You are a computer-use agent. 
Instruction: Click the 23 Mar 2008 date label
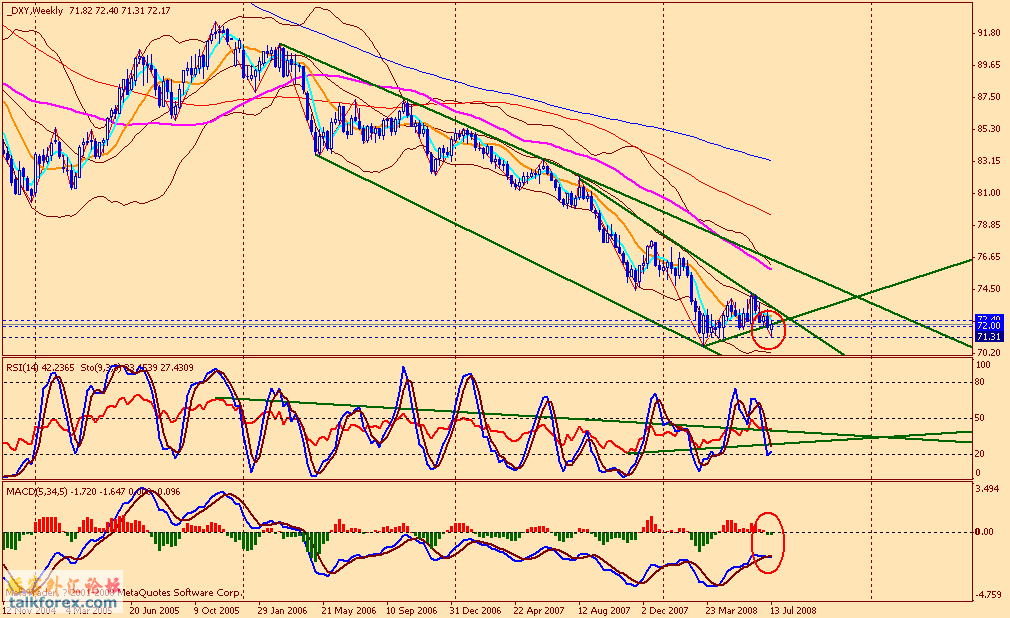click(732, 610)
